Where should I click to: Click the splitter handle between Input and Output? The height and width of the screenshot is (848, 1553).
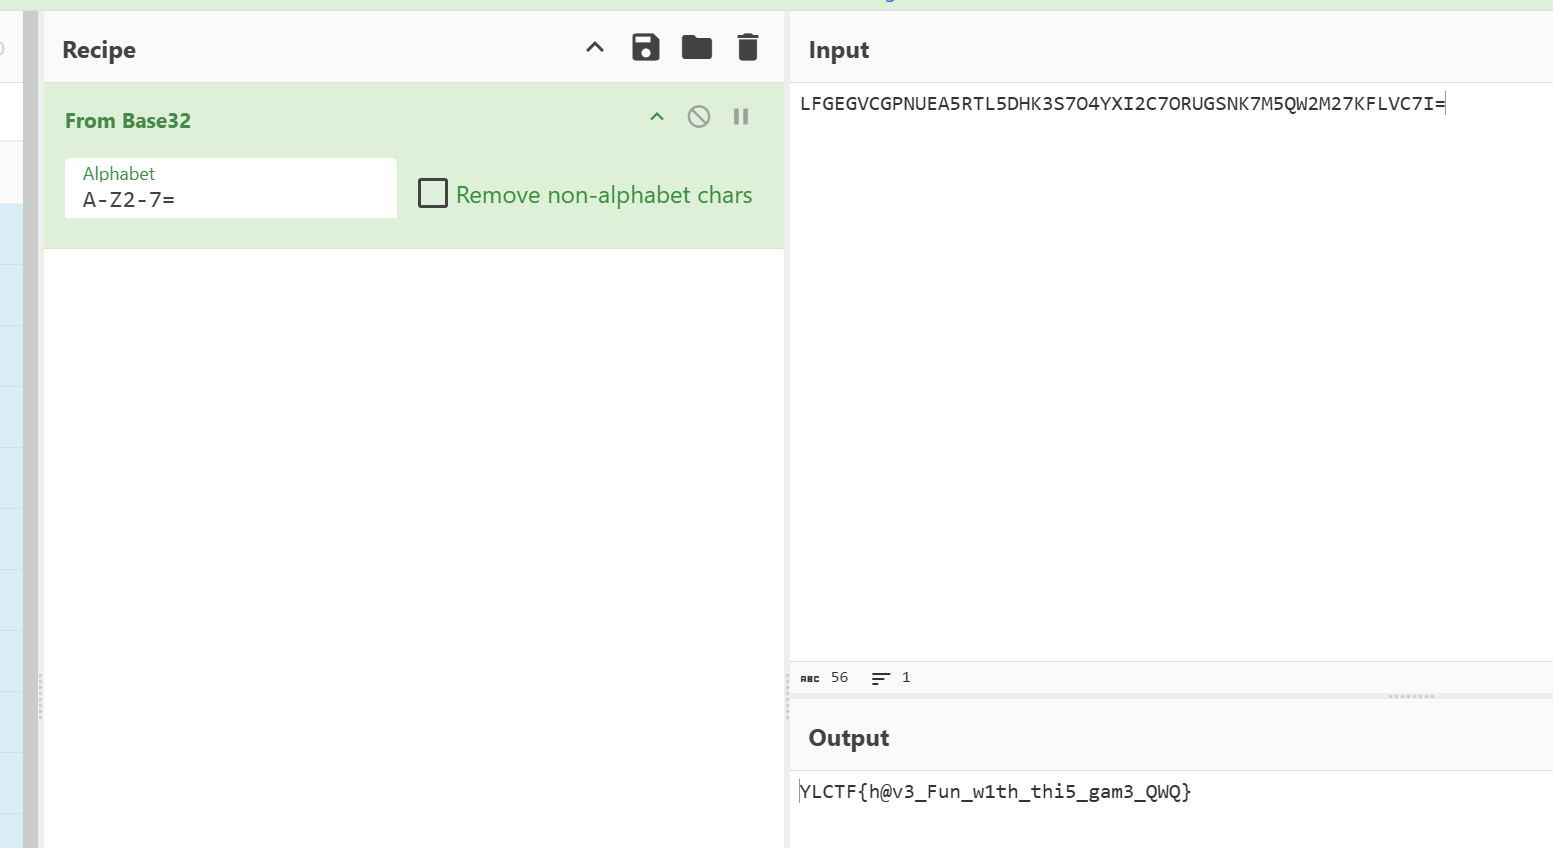(x=1411, y=696)
